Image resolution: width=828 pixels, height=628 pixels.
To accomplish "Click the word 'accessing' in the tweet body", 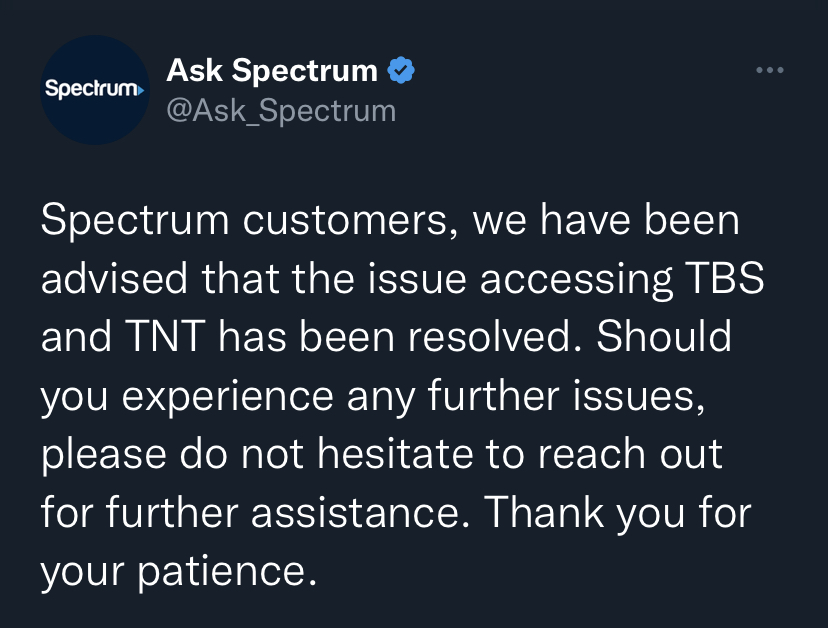I will point(576,279).
